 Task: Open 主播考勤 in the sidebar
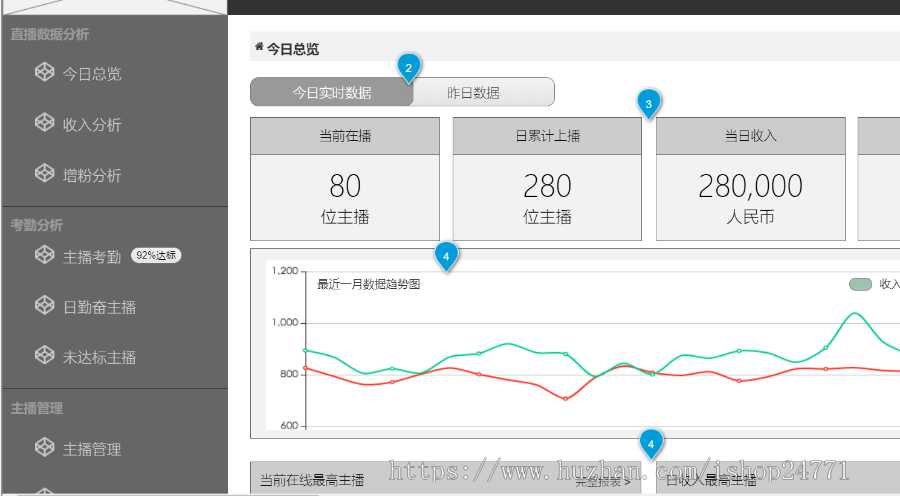point(92,257)
